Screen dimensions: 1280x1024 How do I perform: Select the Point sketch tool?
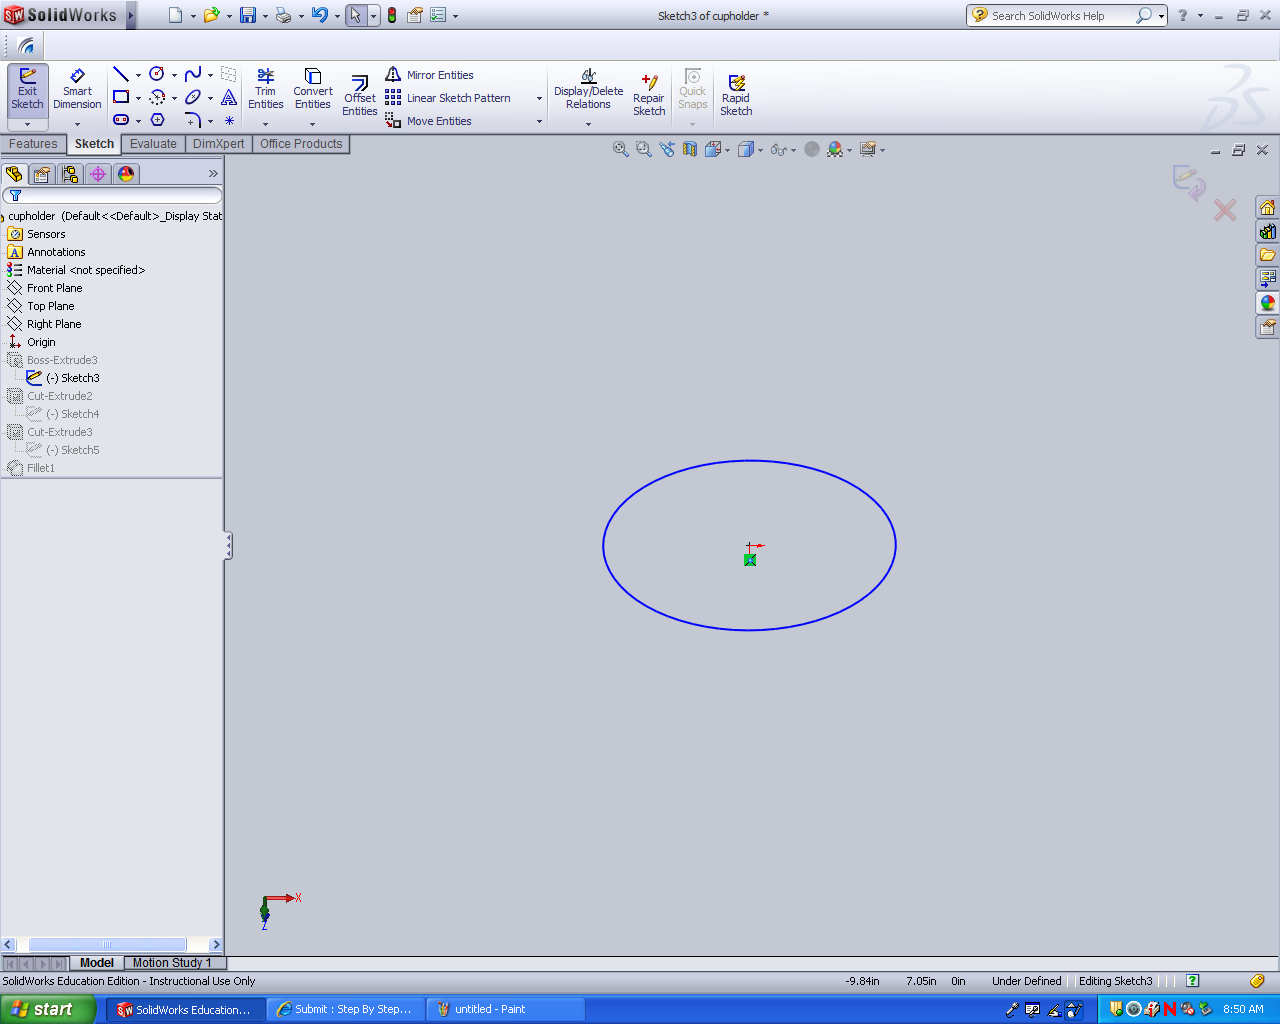[229, 120]
